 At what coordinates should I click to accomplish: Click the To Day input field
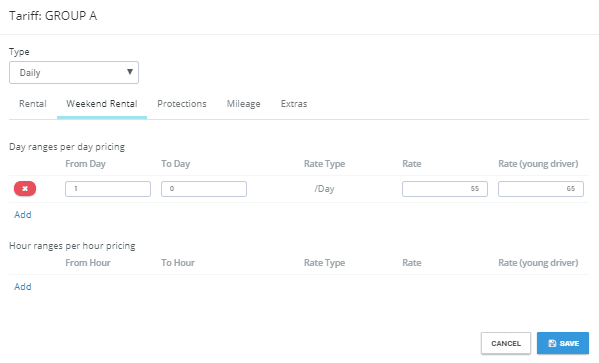click(204, 189)
